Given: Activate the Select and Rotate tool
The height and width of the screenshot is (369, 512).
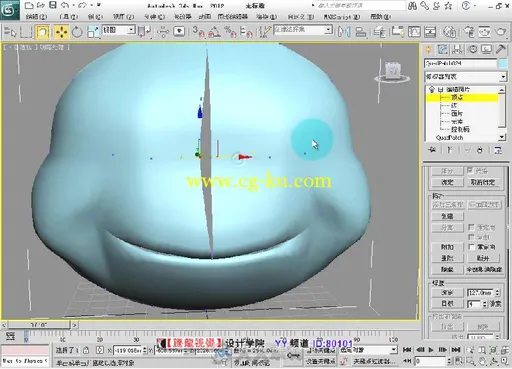Looking at the screenshot, I should pyautogui.click(x=77, y=32).
